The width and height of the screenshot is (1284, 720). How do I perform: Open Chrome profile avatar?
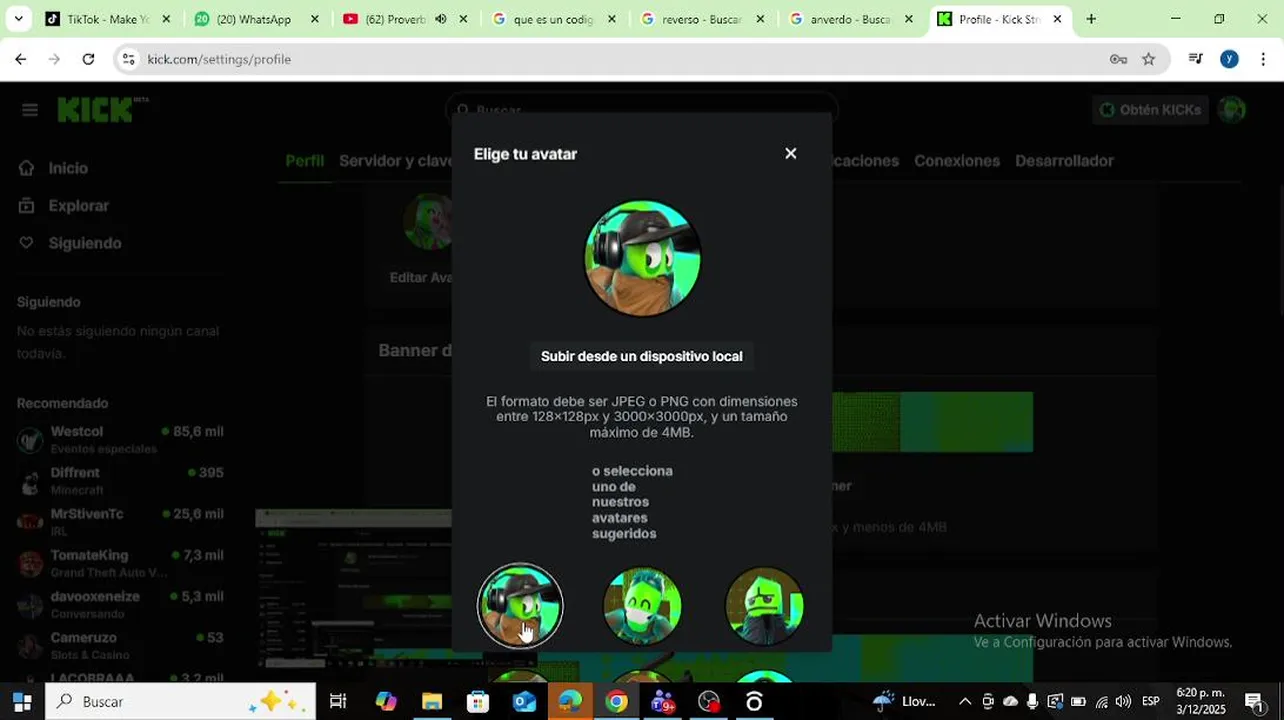[x=1229, y=59]
